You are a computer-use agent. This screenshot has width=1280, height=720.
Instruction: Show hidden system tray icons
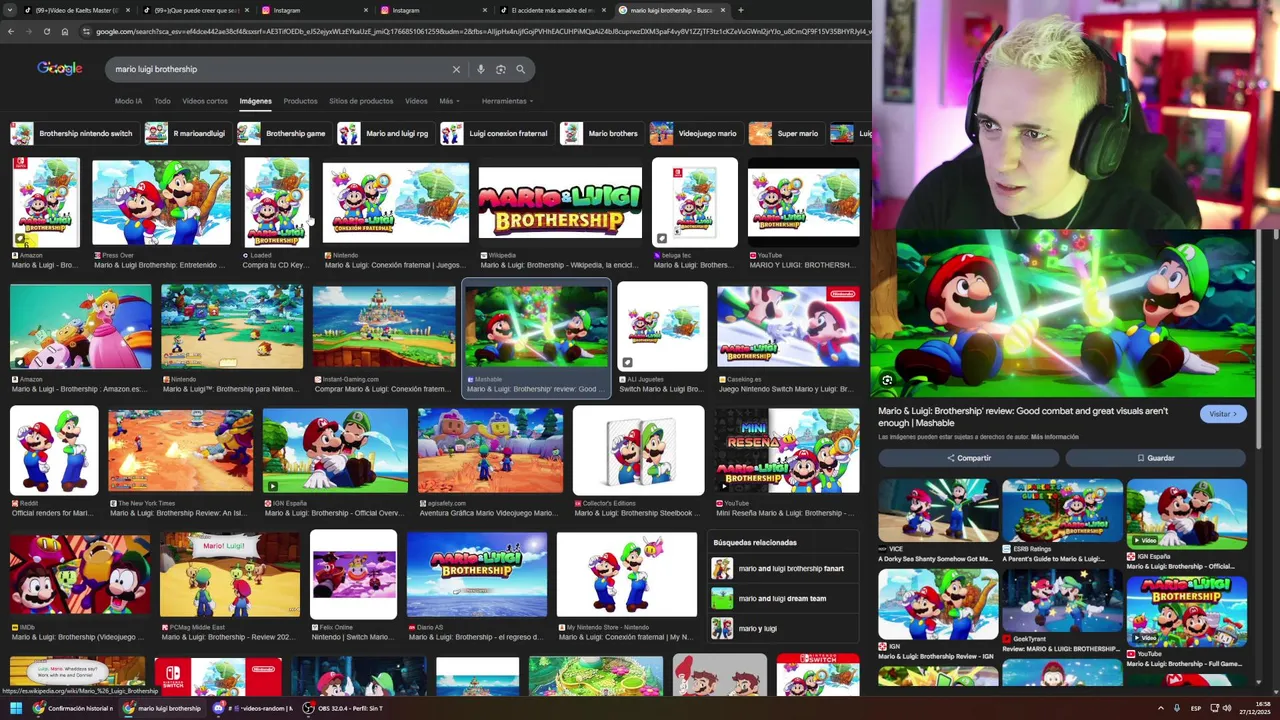coord(1161,708)
